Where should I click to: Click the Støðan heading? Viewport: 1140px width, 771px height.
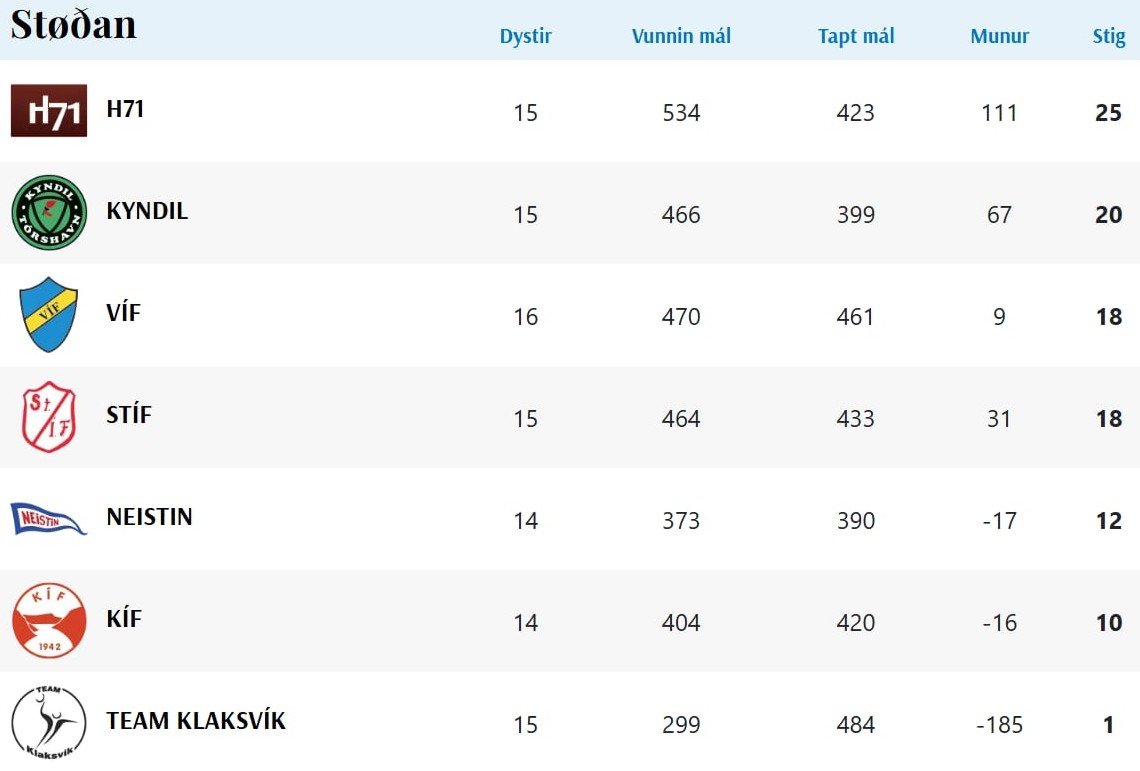73,25
